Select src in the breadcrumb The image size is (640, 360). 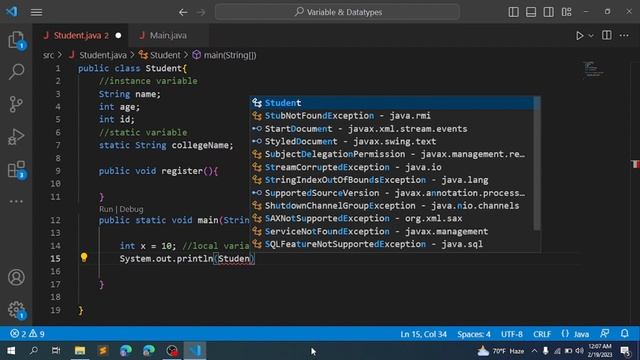48,55
